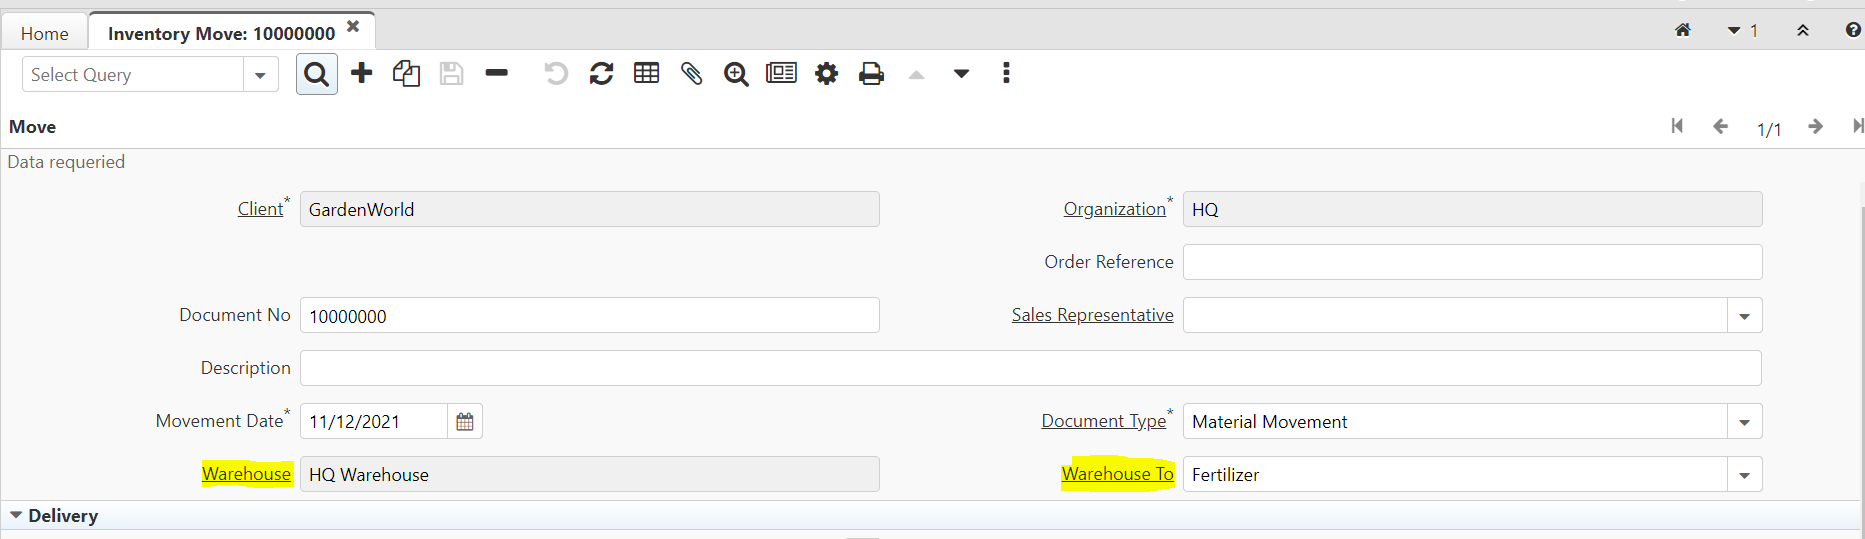Open attachments with the paperclip icon
Screen dimensions: 1865x539
pos(691,73)
